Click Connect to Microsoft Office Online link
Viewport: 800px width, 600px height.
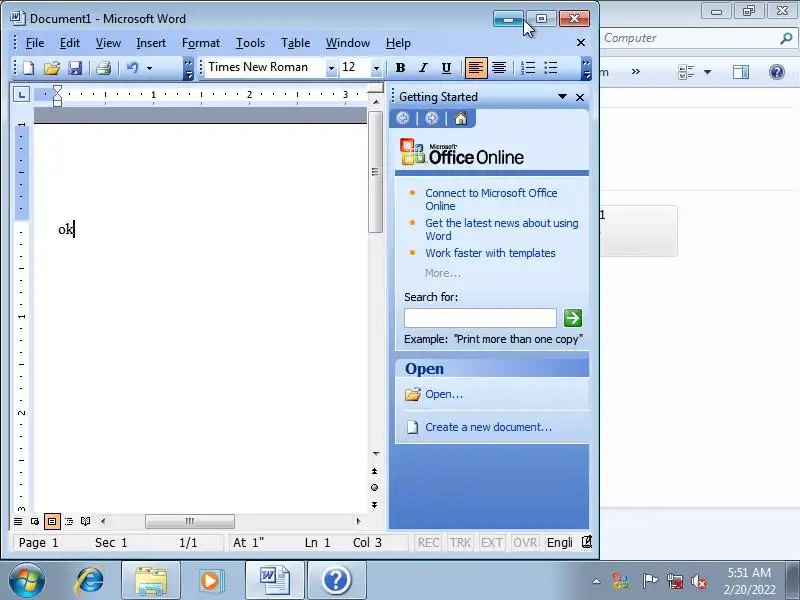pyautogui.click(x=491, y=199)
